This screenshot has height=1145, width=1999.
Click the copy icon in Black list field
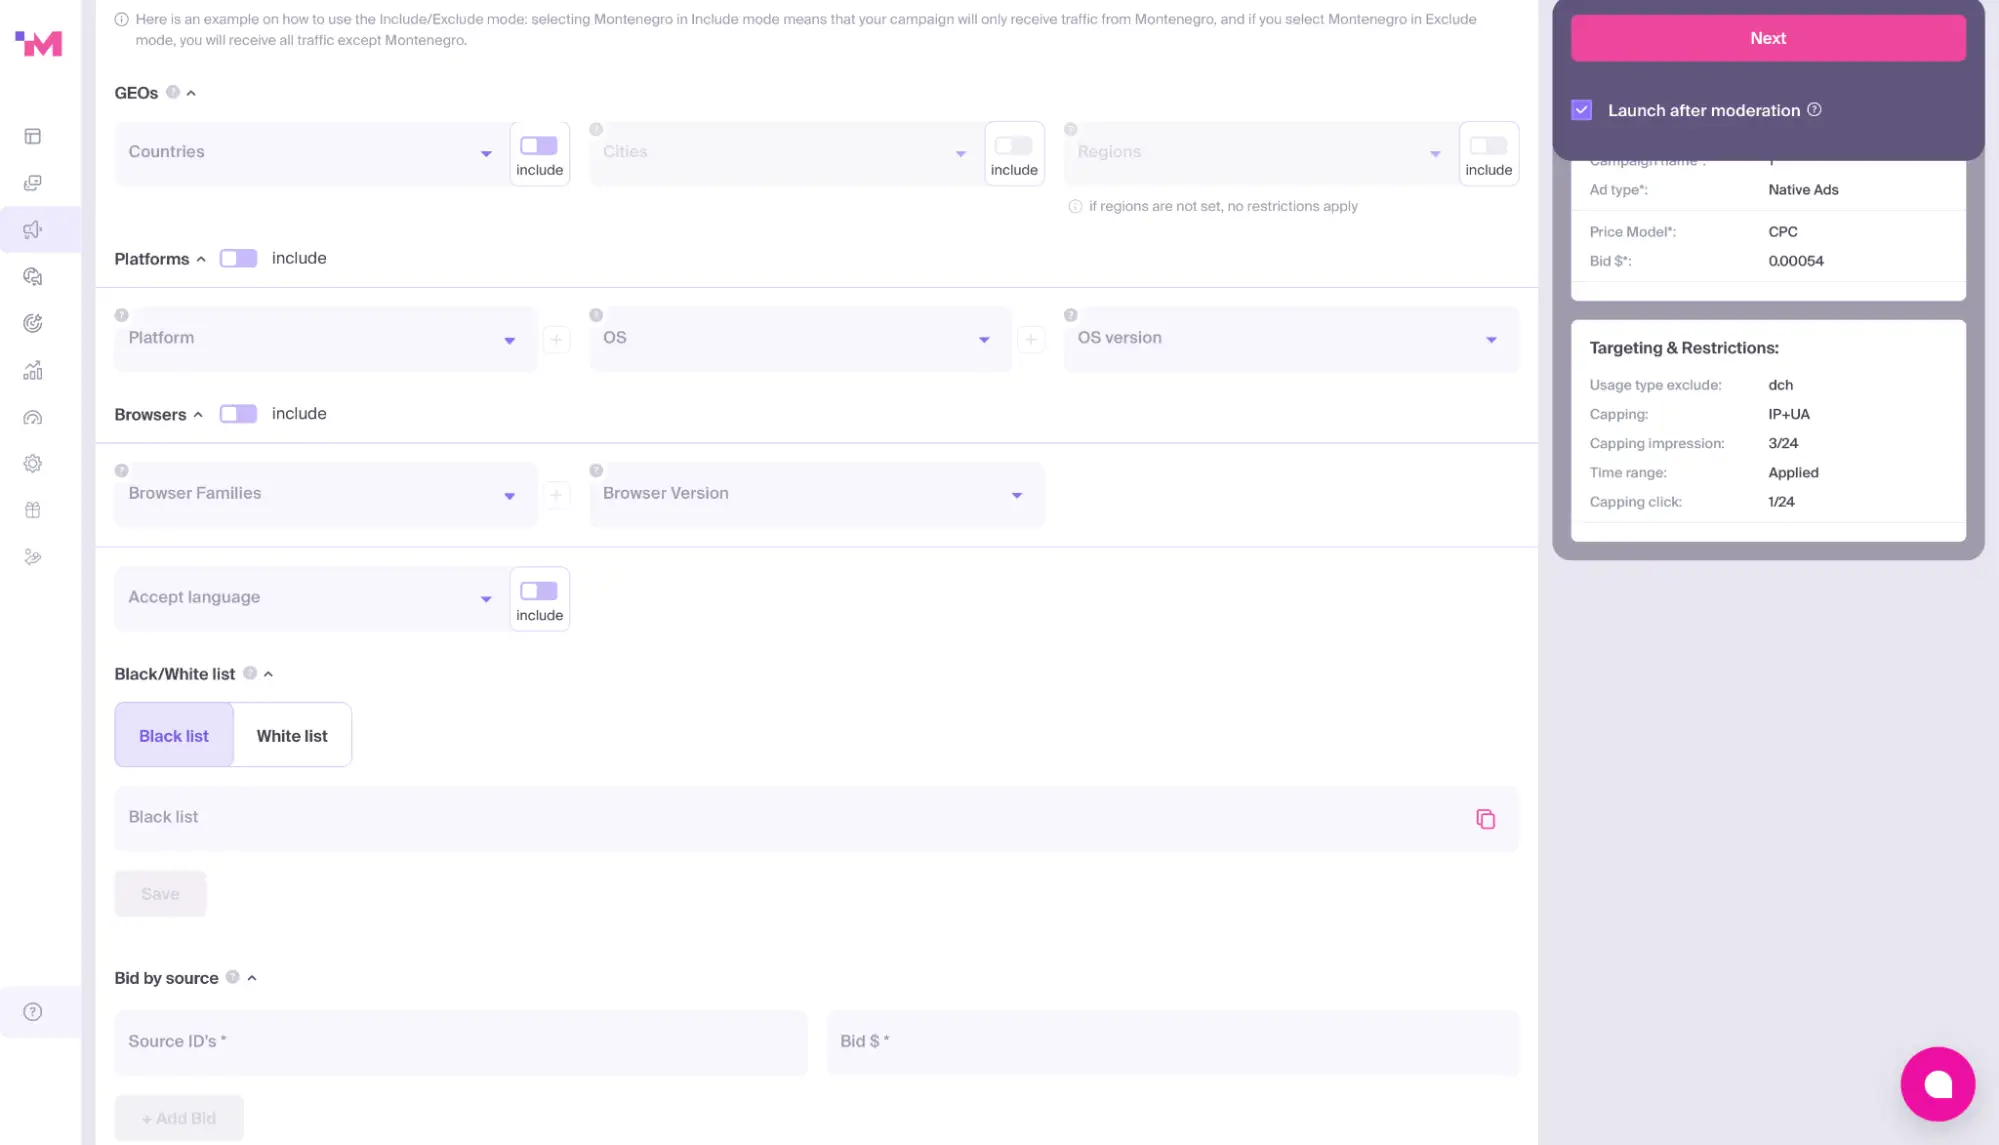click(1485, 819)
